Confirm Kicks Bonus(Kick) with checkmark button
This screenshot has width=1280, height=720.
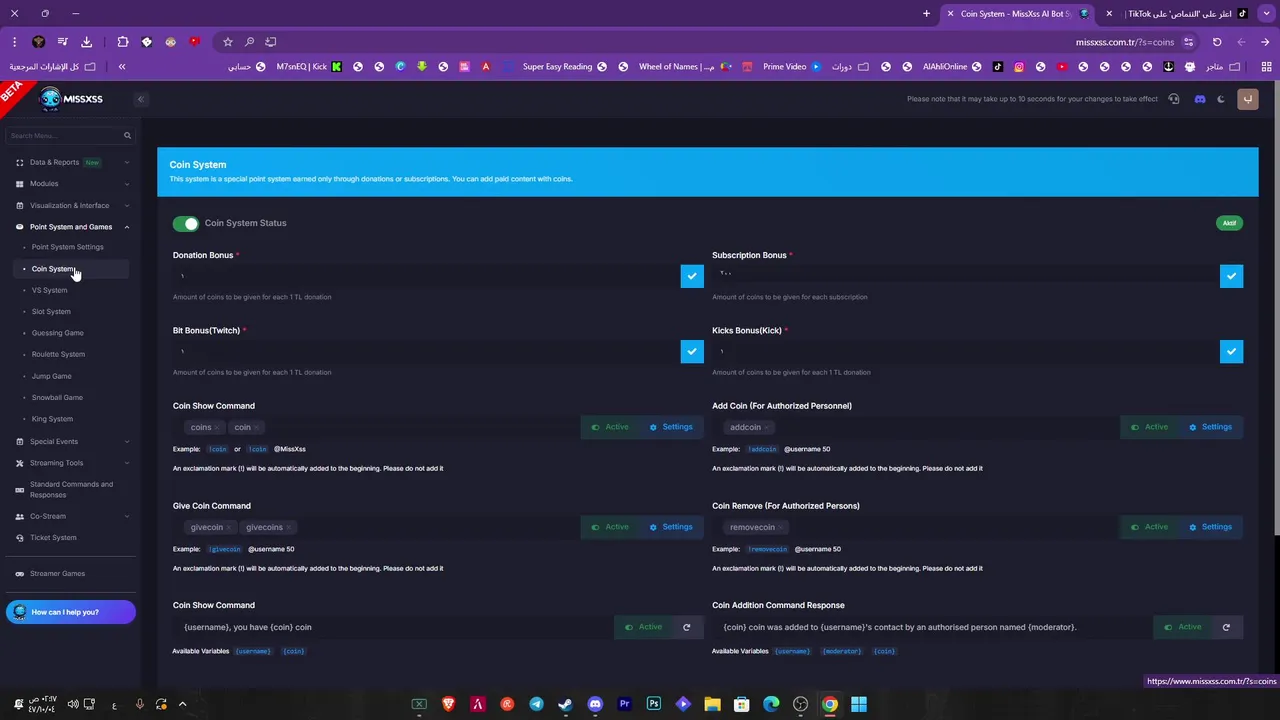1232,352
